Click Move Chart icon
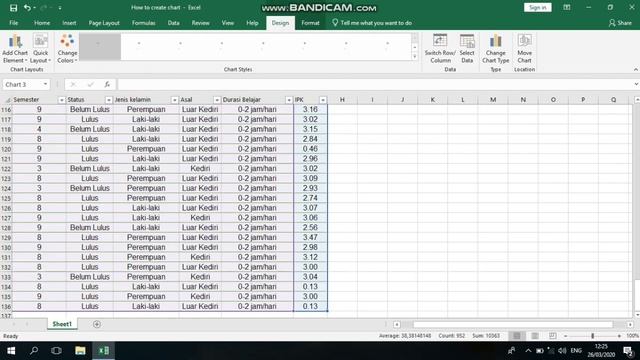Screen dimensions: 640x360 [524, 49]
